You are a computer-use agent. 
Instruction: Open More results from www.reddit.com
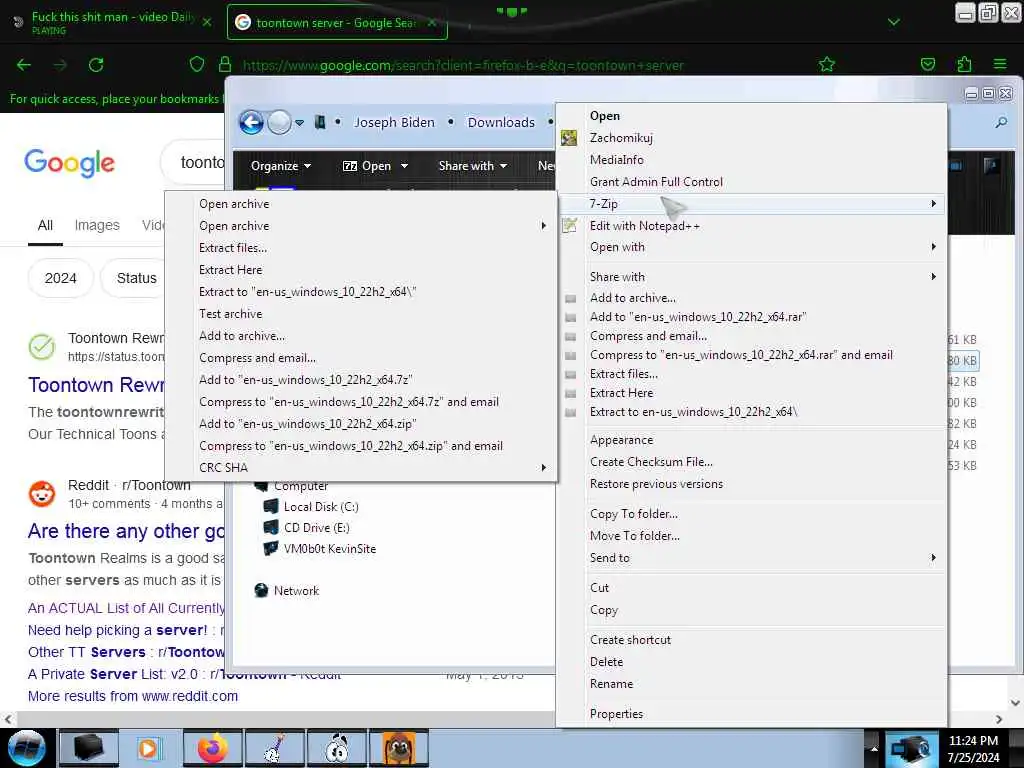coord(133,696)
